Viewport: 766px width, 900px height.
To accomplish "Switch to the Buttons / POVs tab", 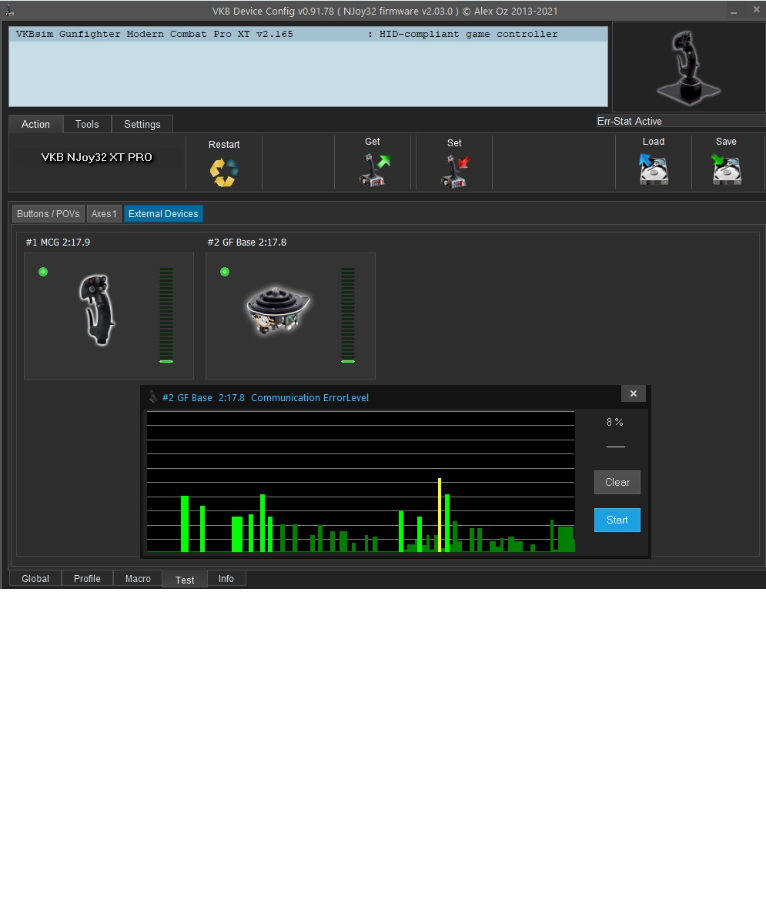I will [48, 214].
